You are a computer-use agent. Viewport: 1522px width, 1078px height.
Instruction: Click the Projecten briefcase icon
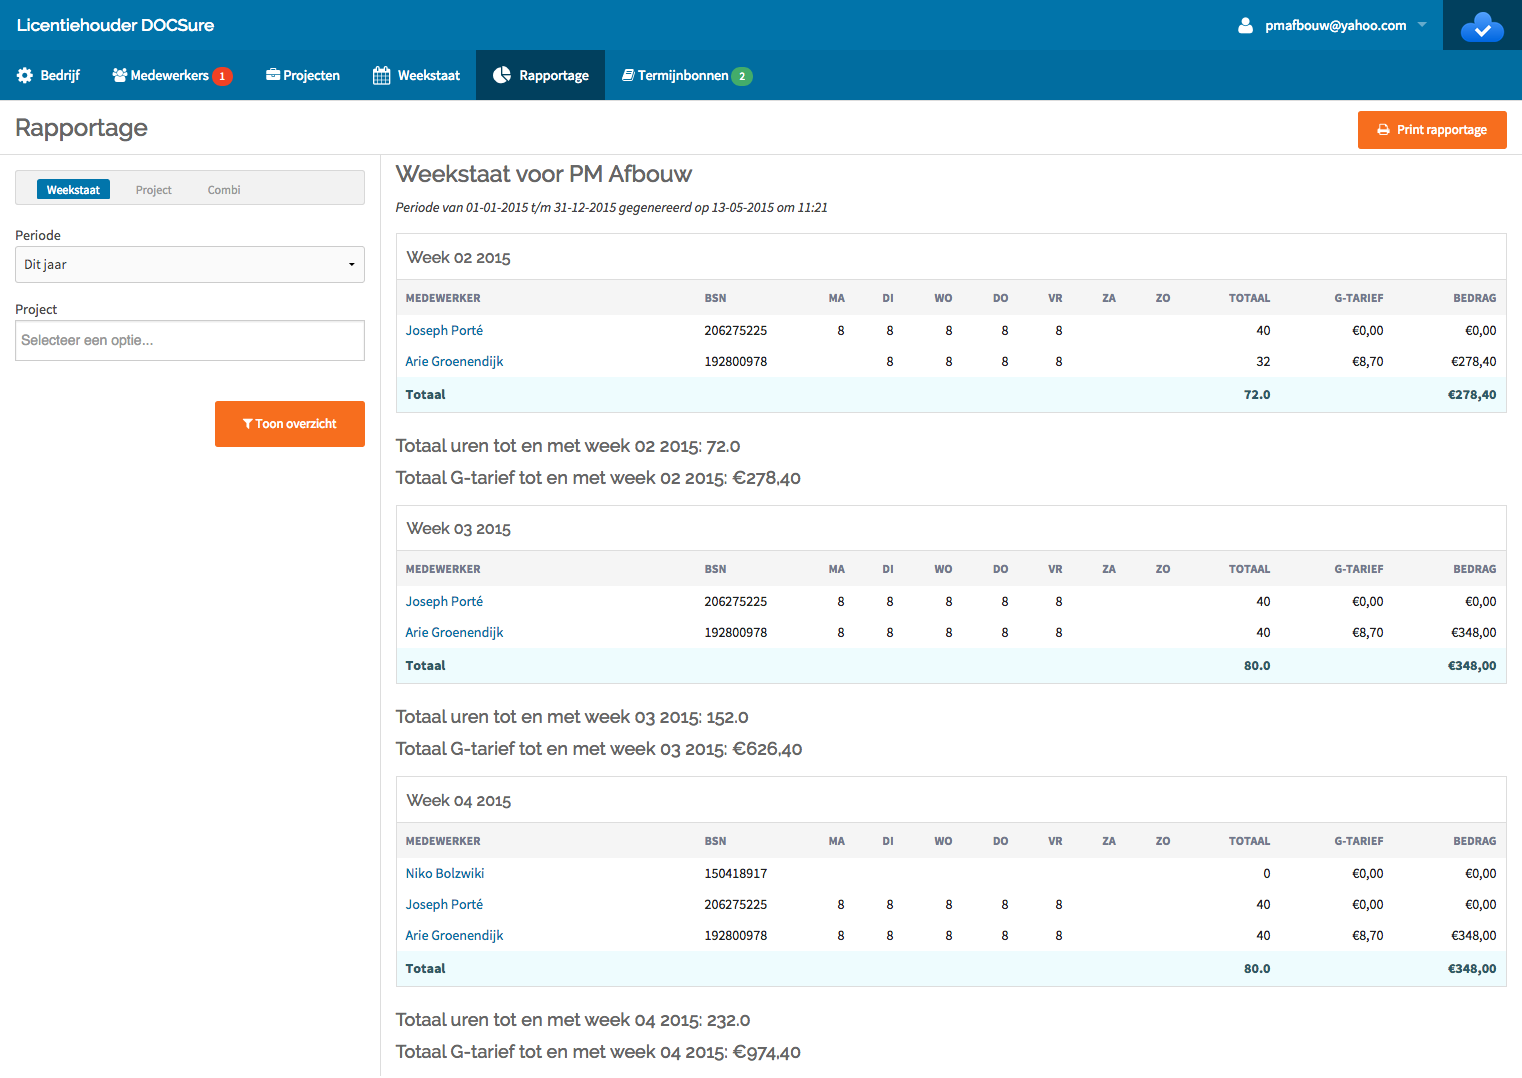click(272, 75)
